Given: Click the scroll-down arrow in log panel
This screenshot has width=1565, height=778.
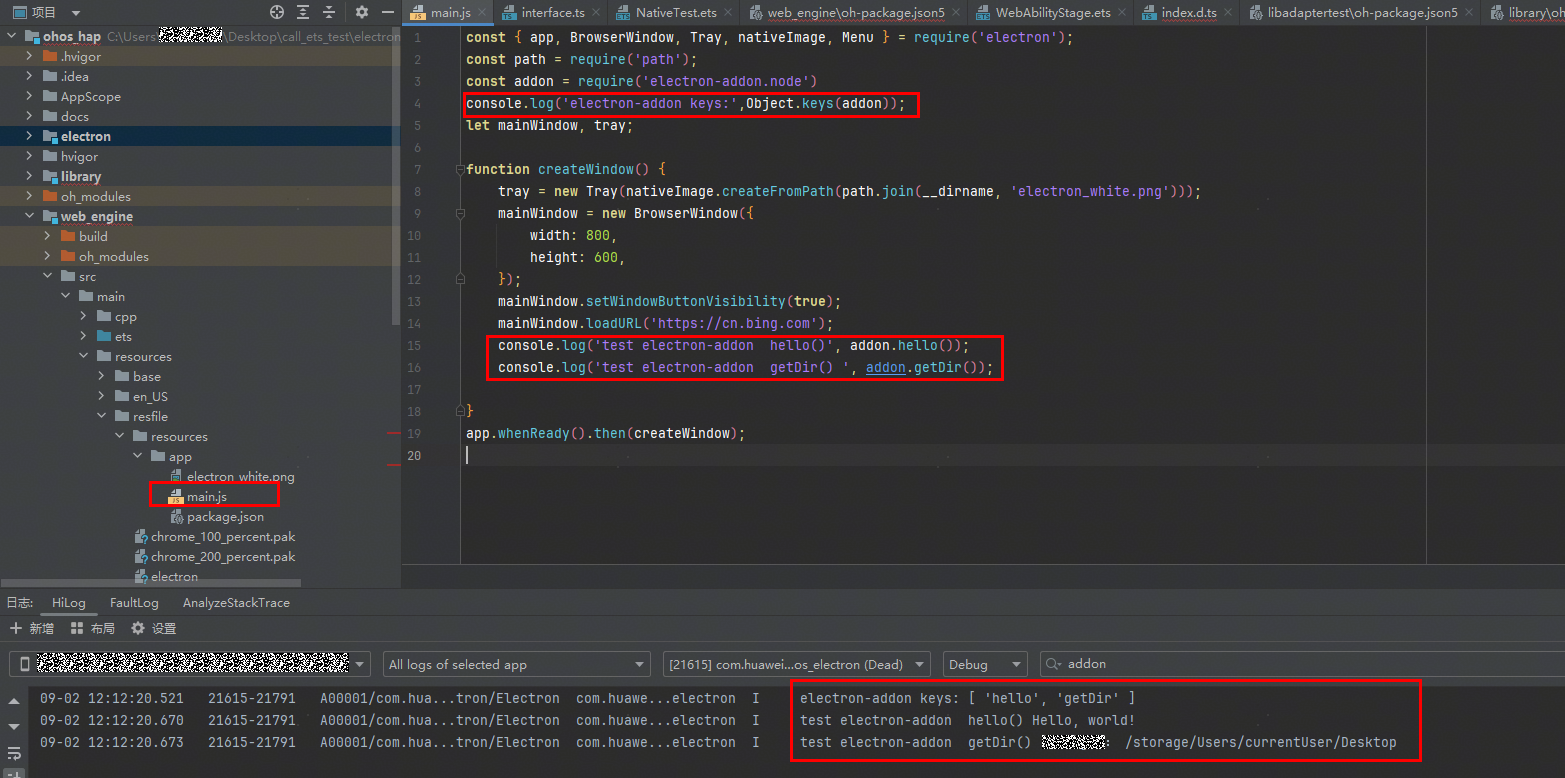Looking at the screenshot, I should point(14,727).
